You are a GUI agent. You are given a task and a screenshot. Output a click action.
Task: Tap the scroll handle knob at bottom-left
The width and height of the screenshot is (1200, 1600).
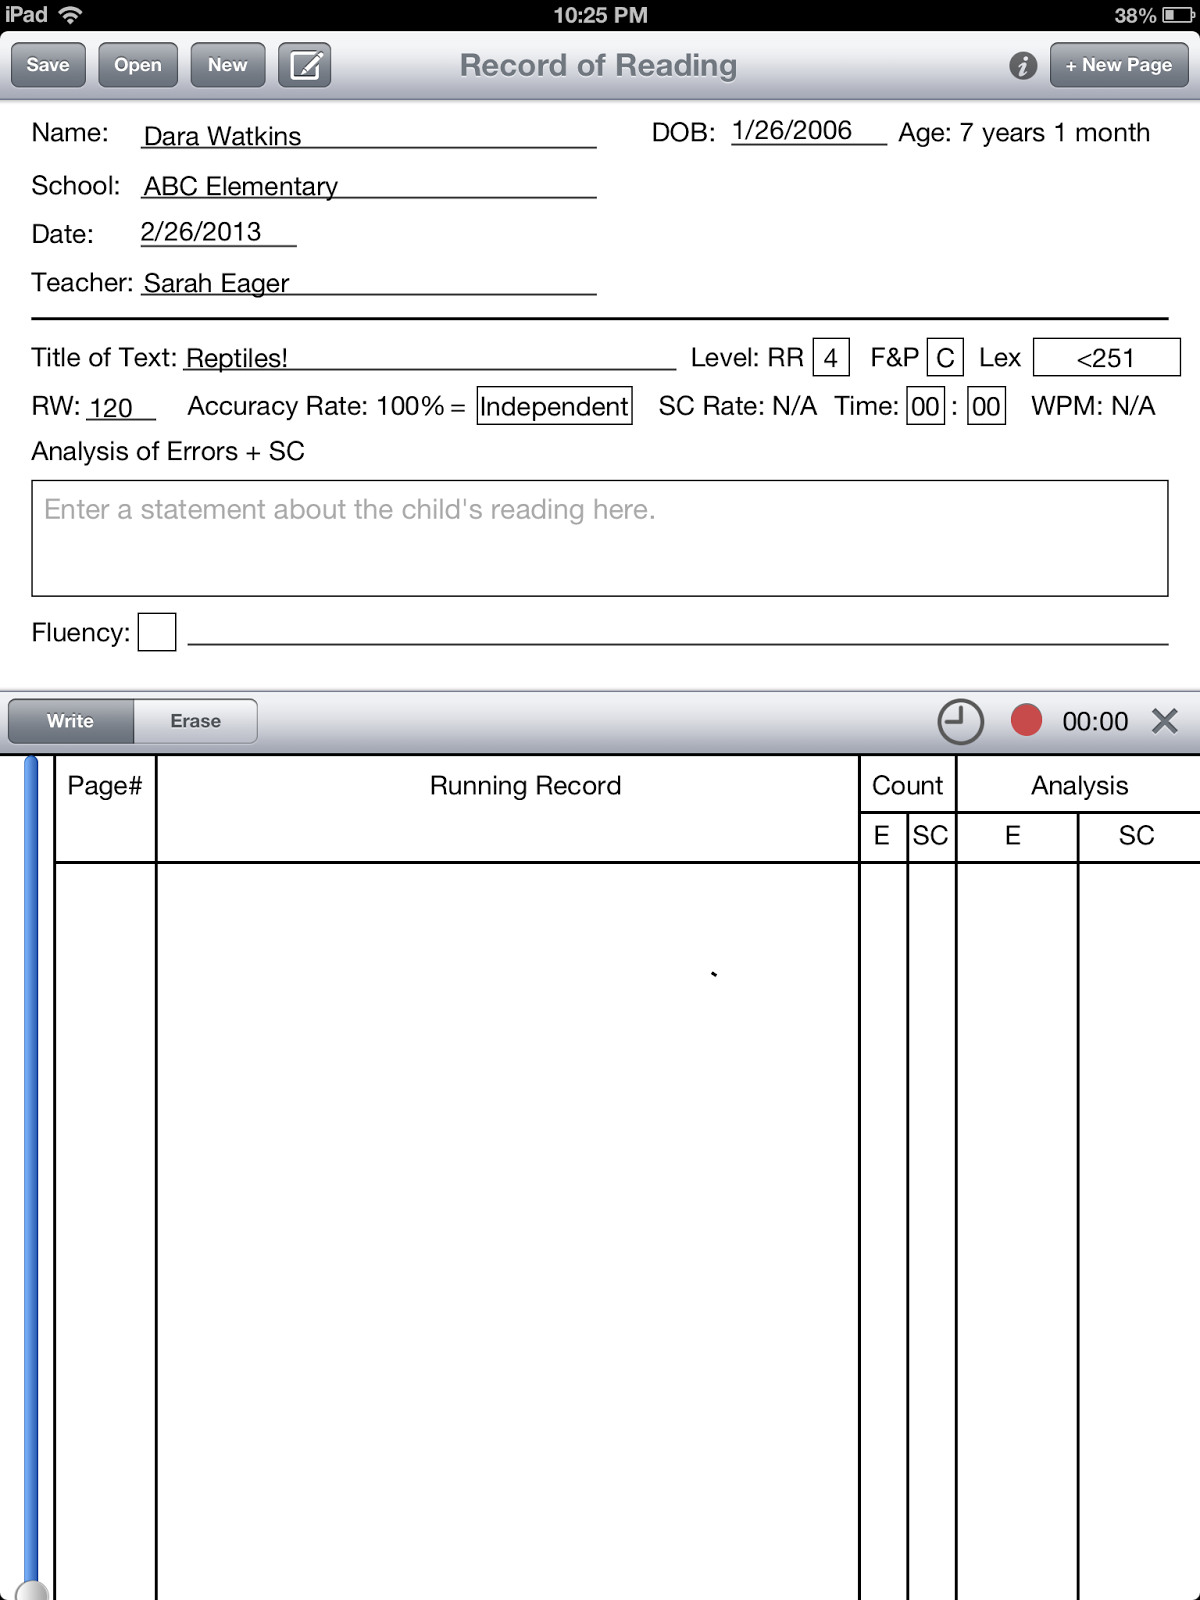[x=32, y=1590]
